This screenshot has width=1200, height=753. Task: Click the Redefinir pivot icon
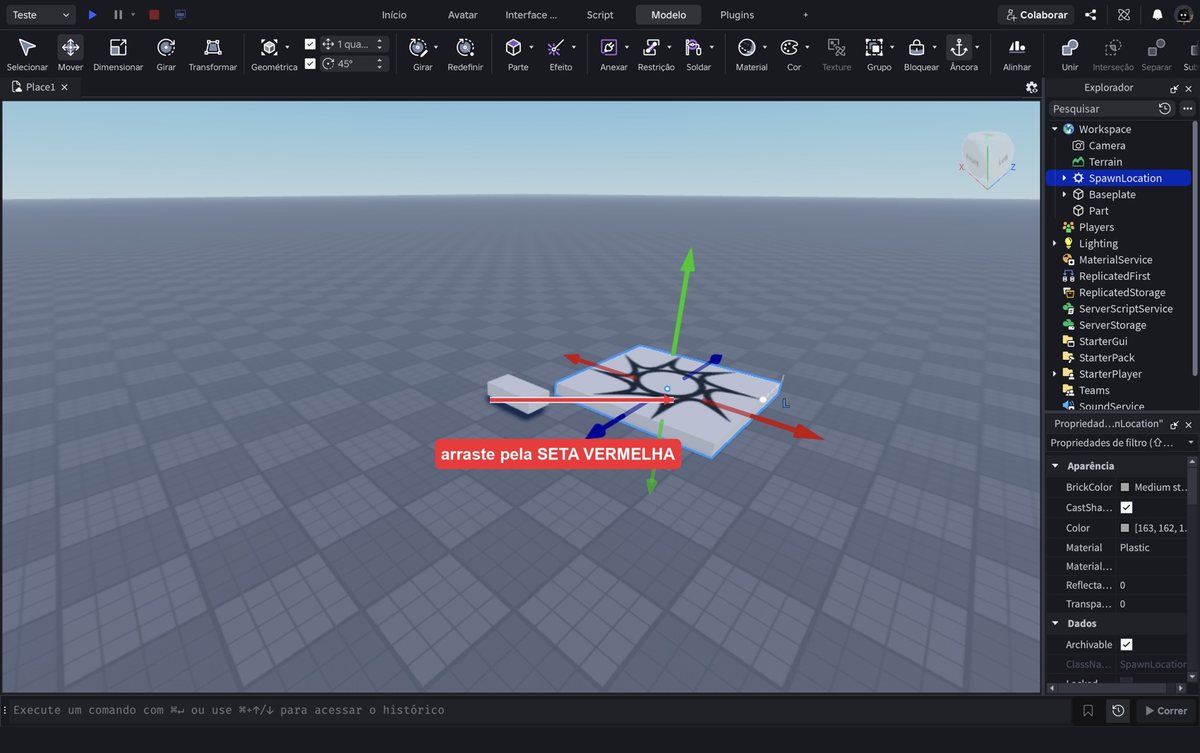coord(465,47)
